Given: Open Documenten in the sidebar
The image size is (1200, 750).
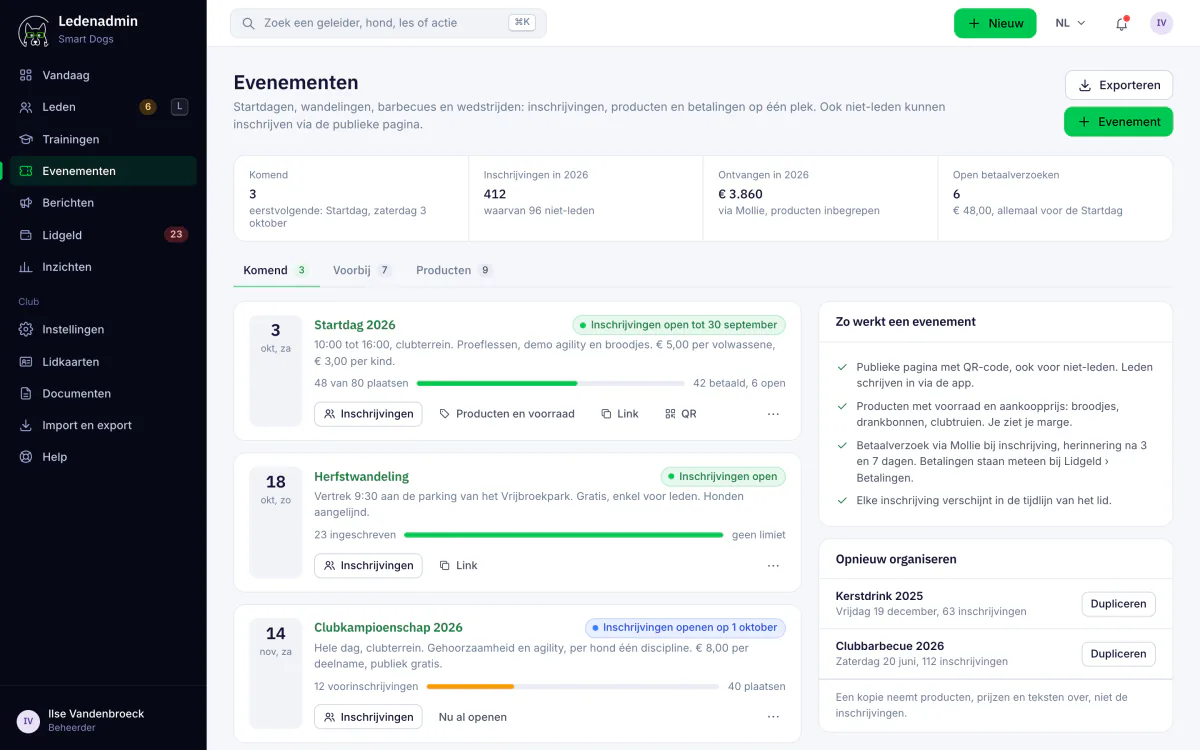Looking at the screenshot, I should point(103,393).
